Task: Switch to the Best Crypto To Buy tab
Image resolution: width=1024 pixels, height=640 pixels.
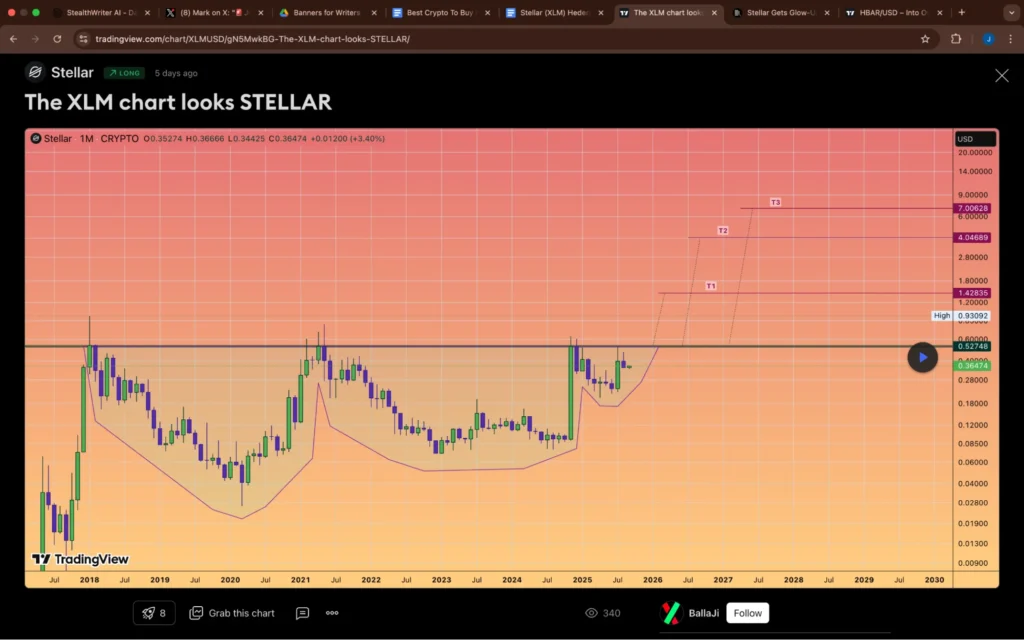Action: point(440,12)
